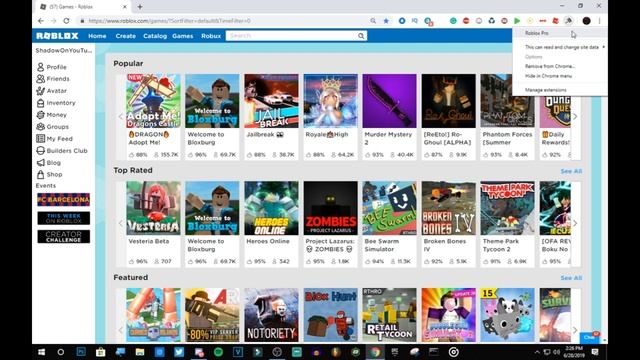Open Murder Mystery 2 thumbnail
The image size is (640, 360).
(389, 101)
